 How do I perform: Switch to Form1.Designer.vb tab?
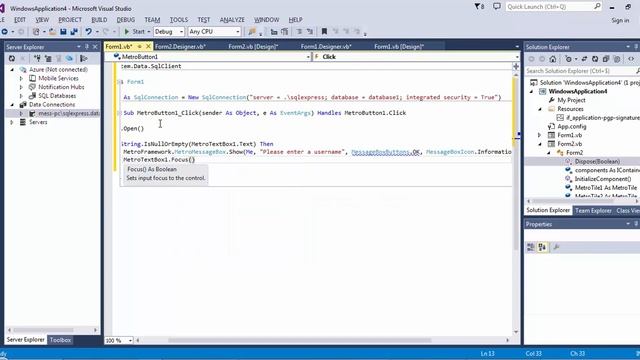[x=326, y=47]
